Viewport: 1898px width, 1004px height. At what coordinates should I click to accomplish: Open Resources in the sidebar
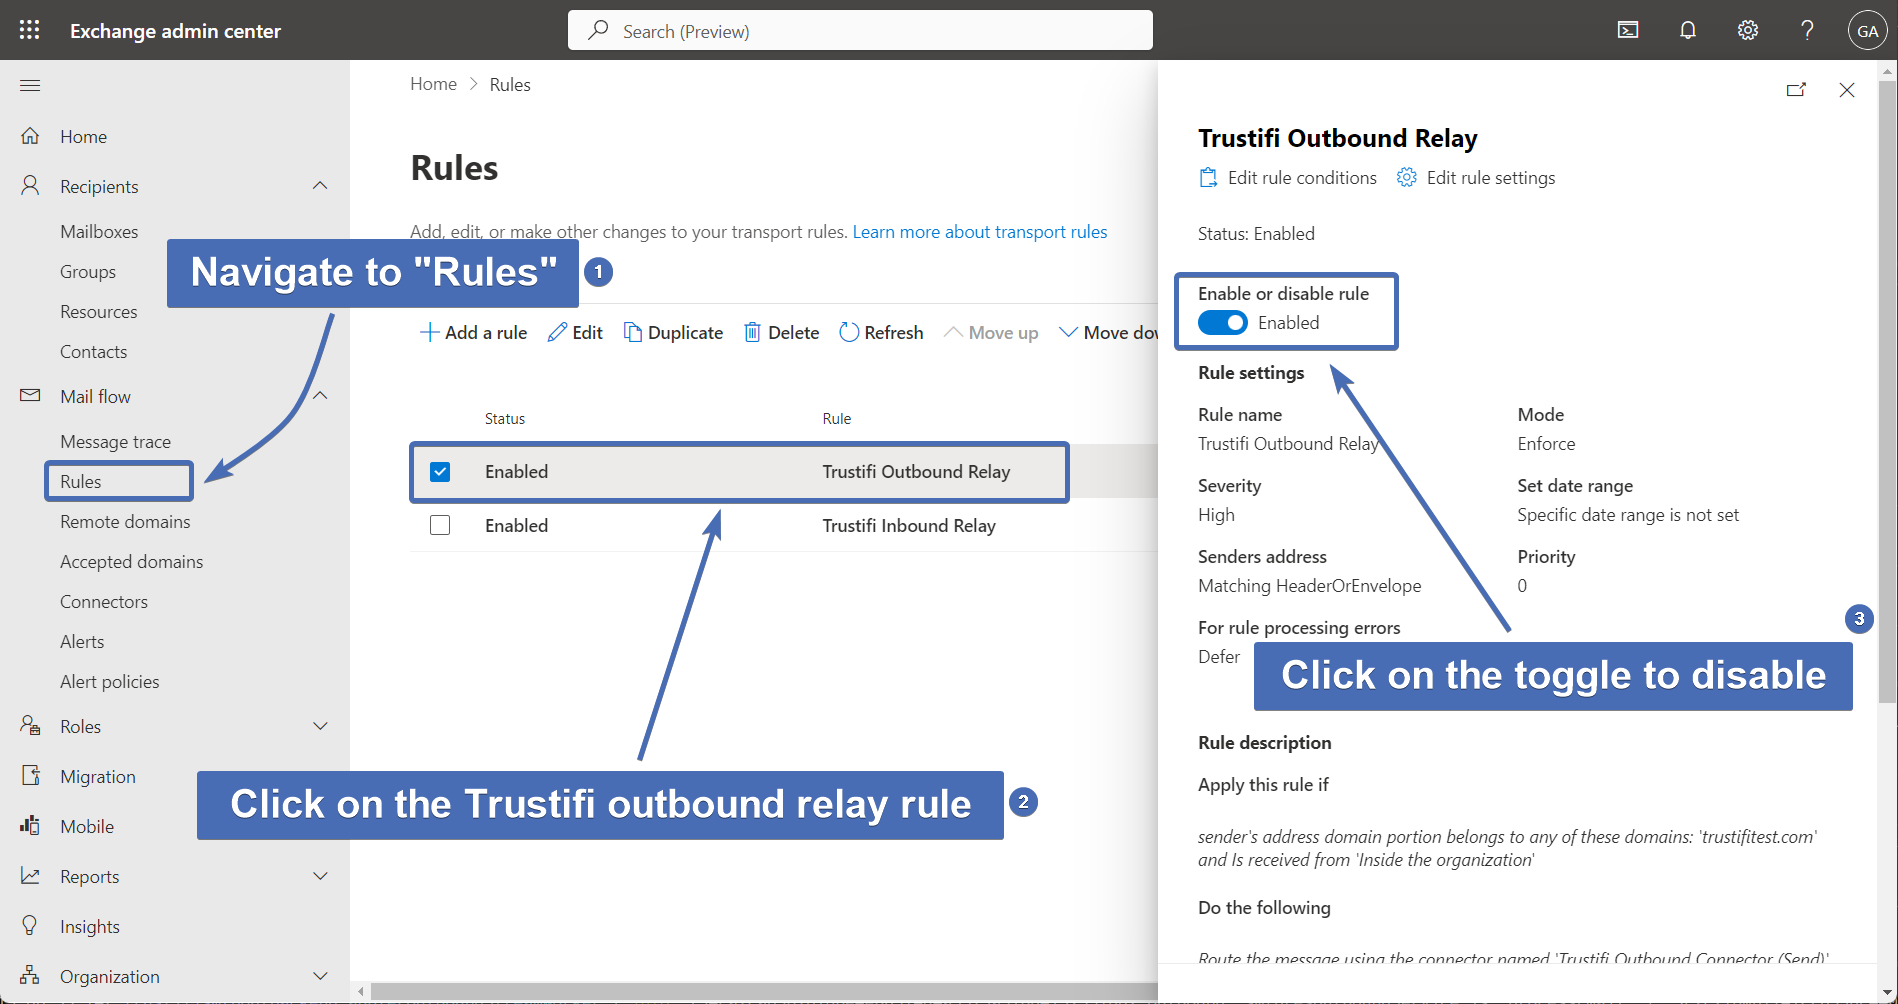[x=99, y=312]
